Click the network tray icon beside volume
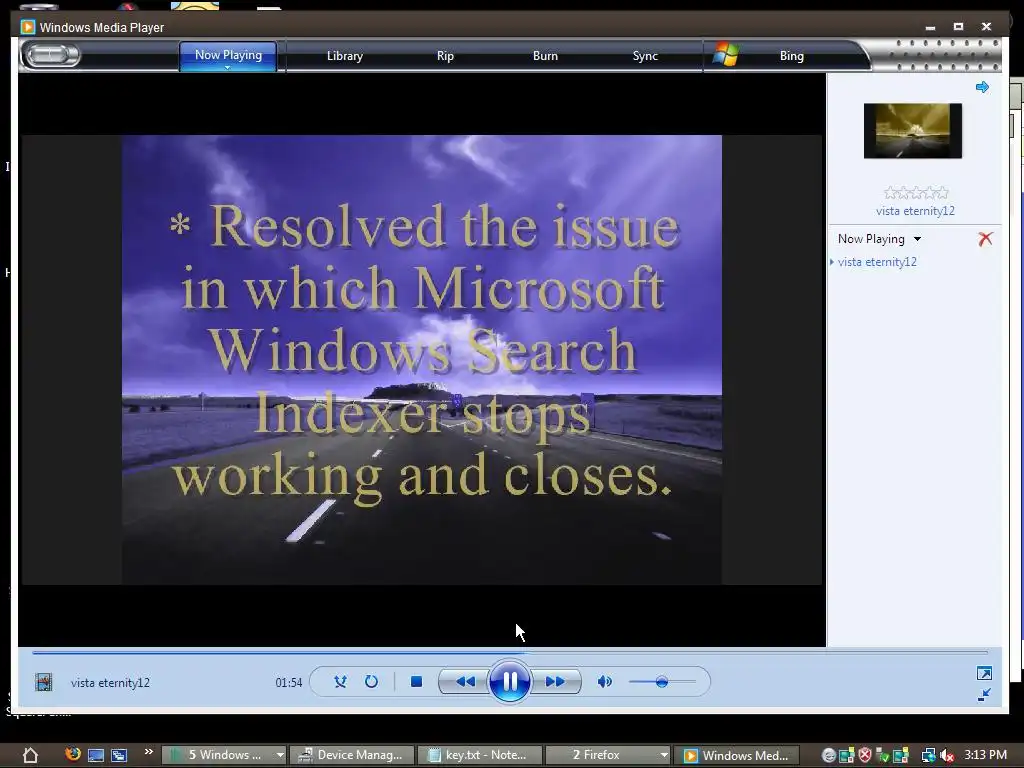This screenshot has width=1024, height=768. [x=928, y=756]
